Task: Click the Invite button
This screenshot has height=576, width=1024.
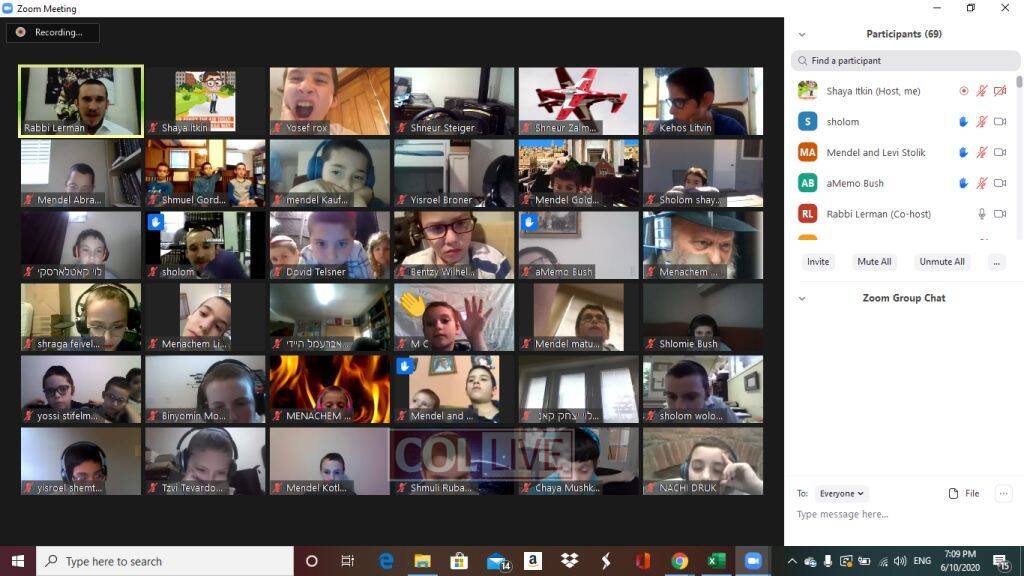Action: click(x=818, y=262)
